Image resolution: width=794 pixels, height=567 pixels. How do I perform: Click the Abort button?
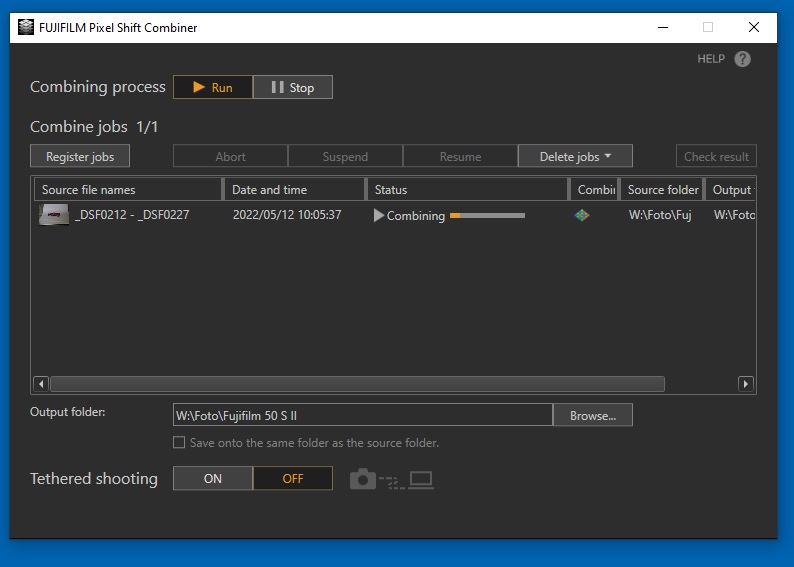pyautogui.click(x=230, y=156)
